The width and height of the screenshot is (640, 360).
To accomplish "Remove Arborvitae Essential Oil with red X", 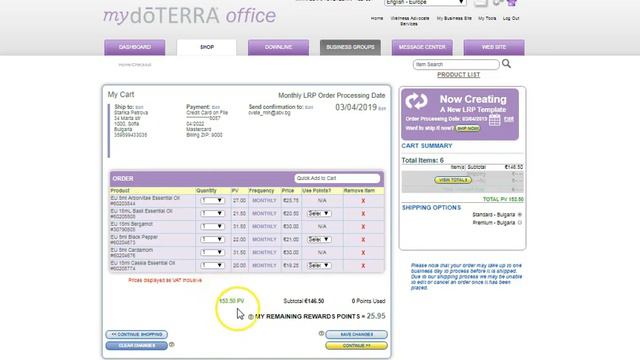I will click(363, 201).
